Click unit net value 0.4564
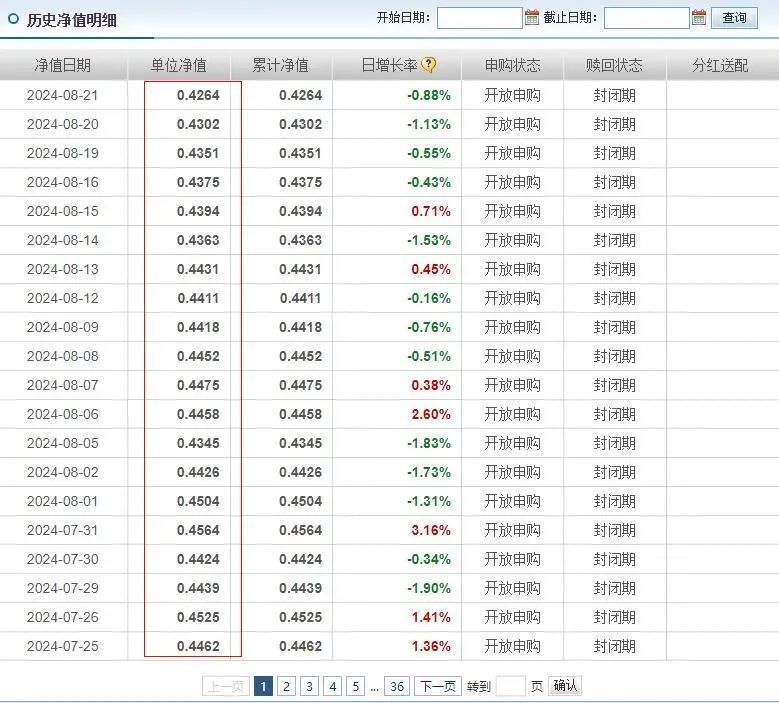The image size is (779, 703). tap(198, 530)
